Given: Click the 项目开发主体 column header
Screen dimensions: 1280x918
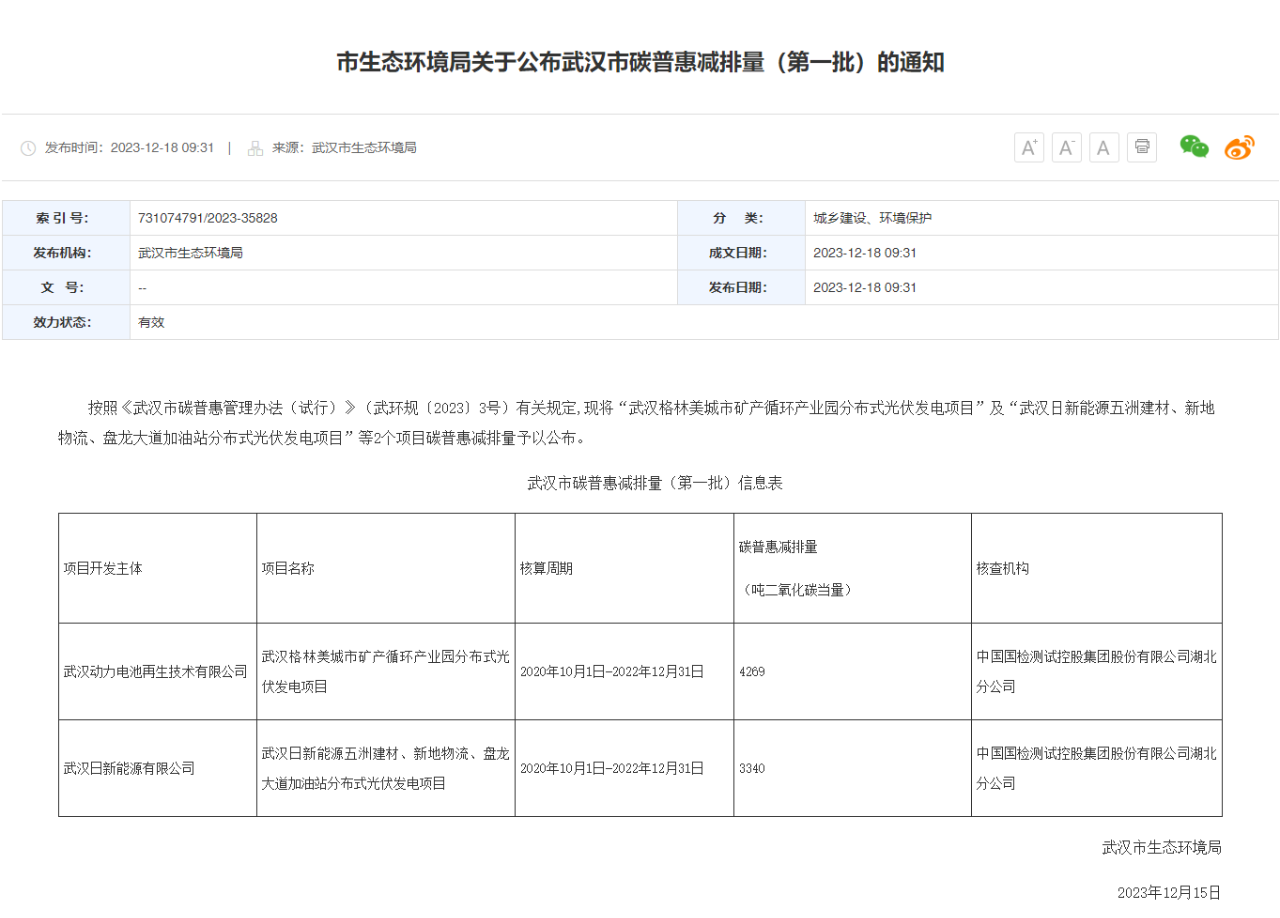Looking at the screenshot, I should pyautogui.click(x=103, y=568).
